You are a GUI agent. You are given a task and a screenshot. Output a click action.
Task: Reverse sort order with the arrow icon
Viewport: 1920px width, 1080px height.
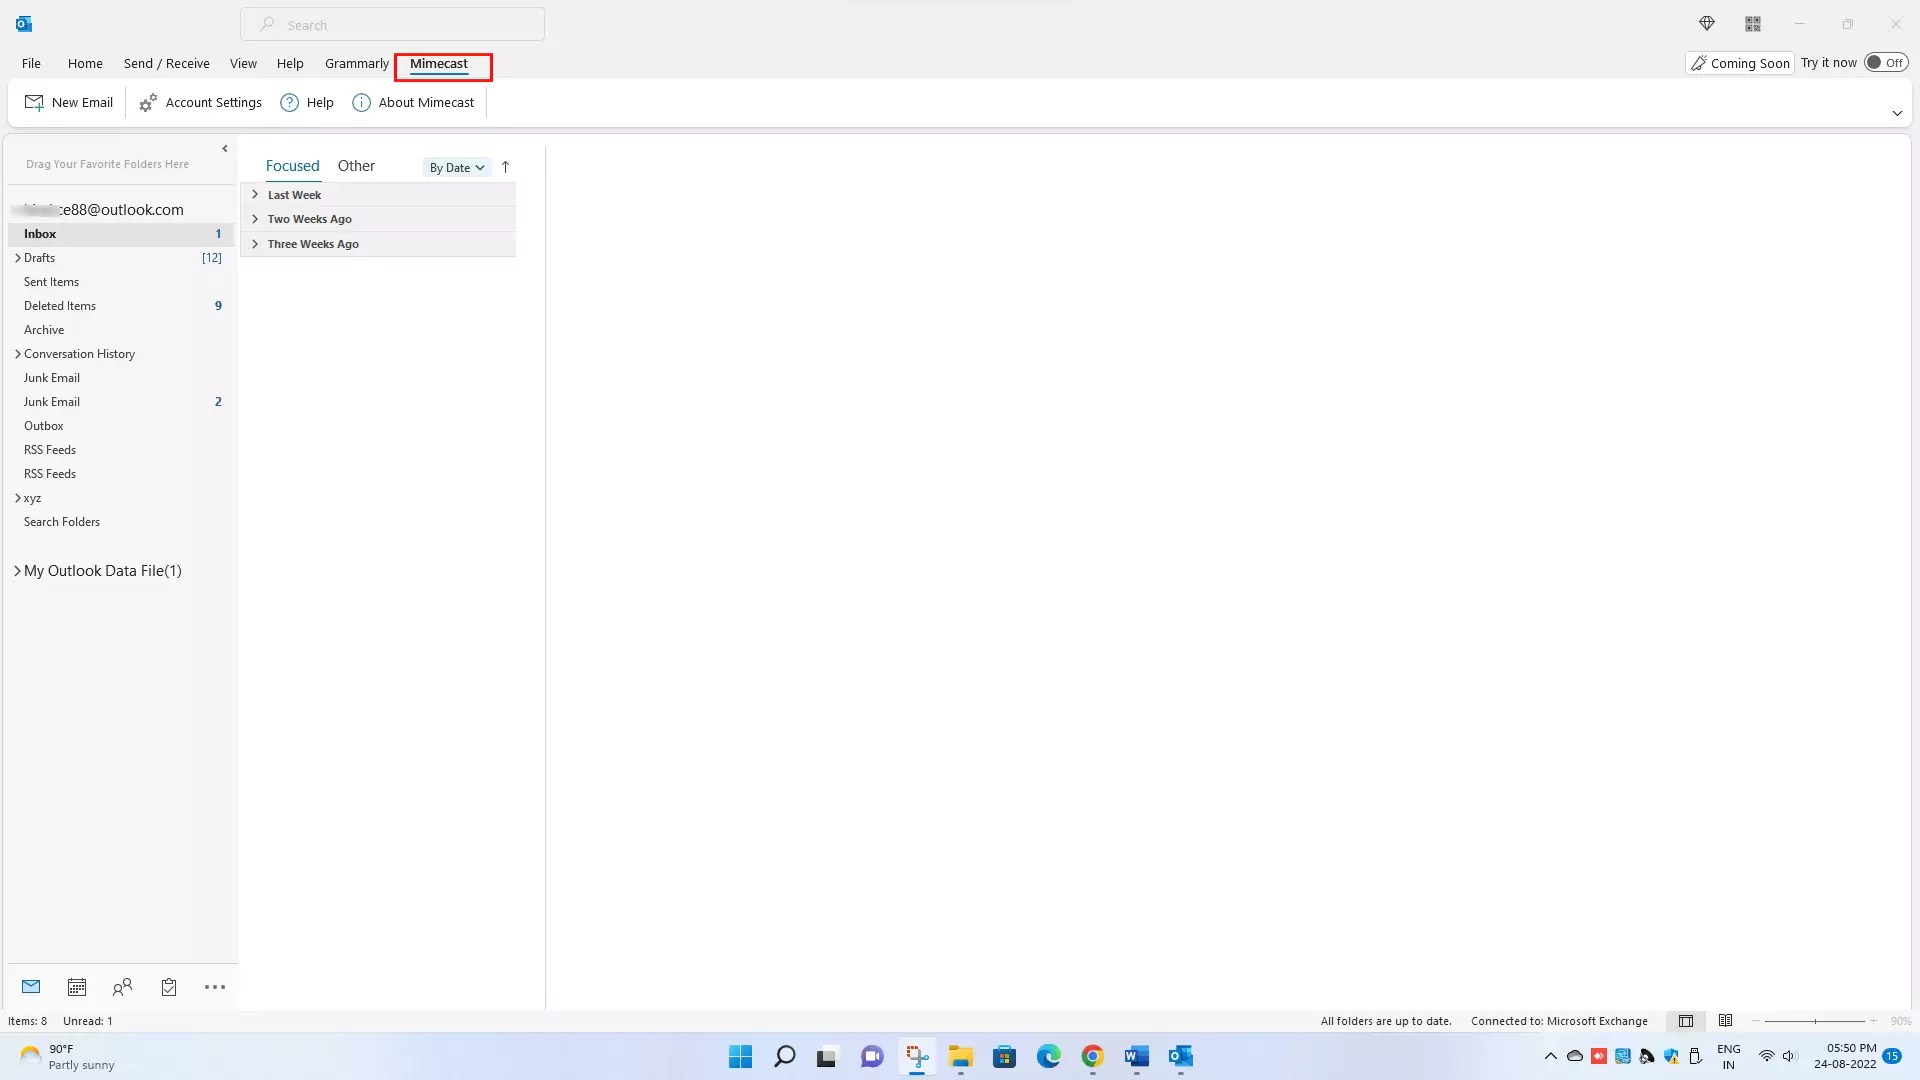(505, 166)
